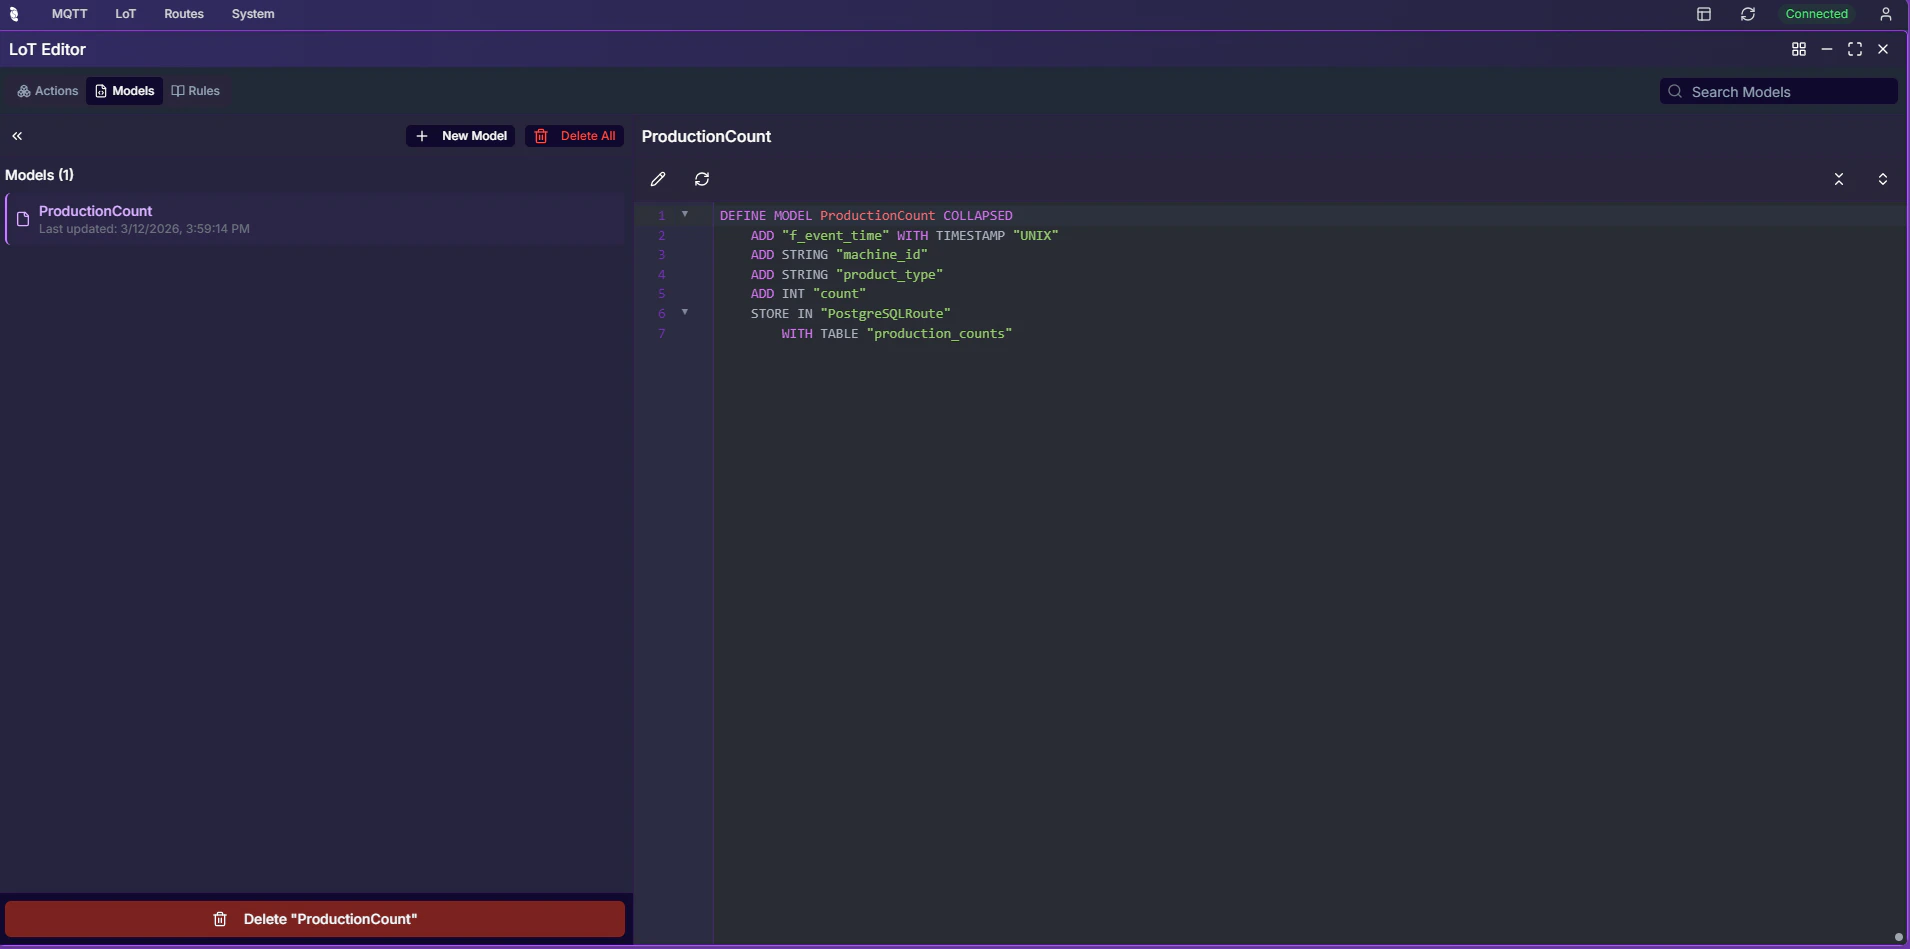The width and height of the screenshot is (1910, 949).
Task: Create a New Model
Action: click(x=461, y=135)
